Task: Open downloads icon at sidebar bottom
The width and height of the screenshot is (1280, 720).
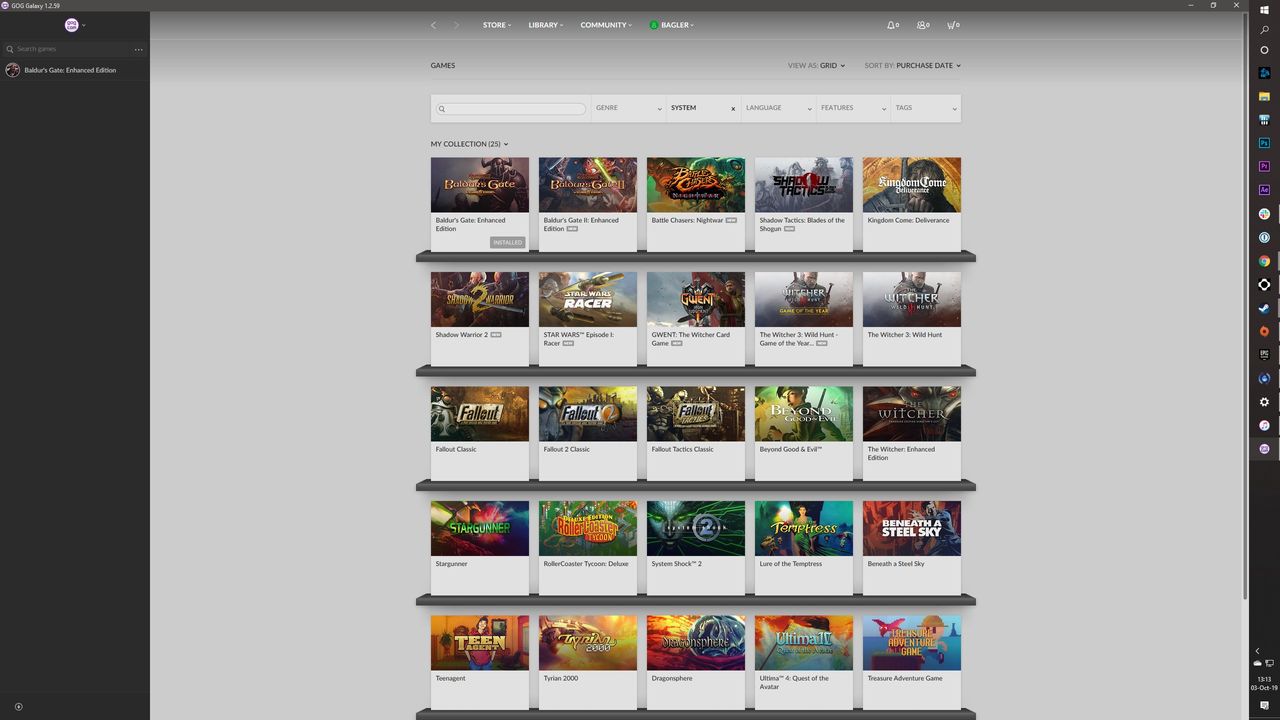Action: [18, 707]
